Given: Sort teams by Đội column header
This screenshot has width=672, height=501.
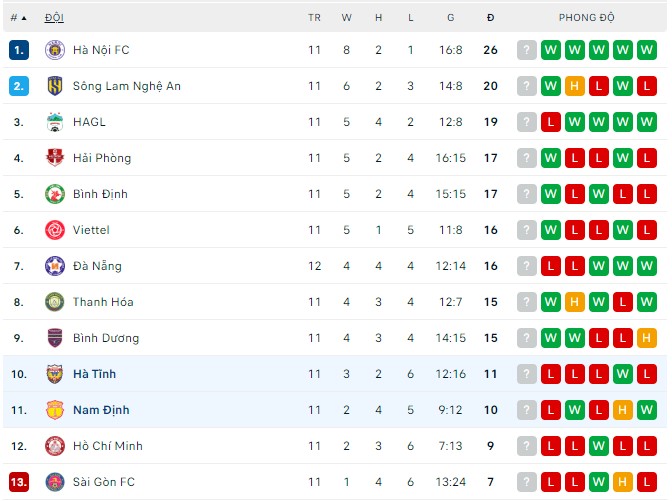Looking at the screenshot, I should coord(54,18).
